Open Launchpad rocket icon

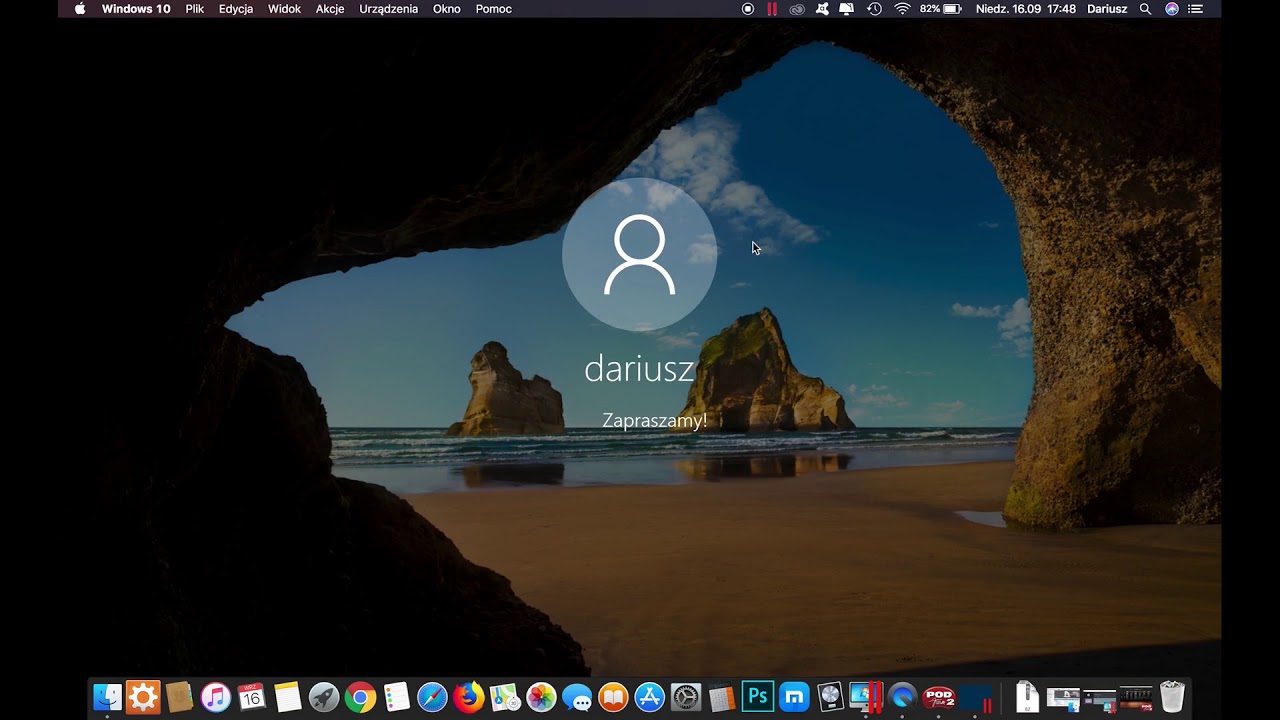323,697
